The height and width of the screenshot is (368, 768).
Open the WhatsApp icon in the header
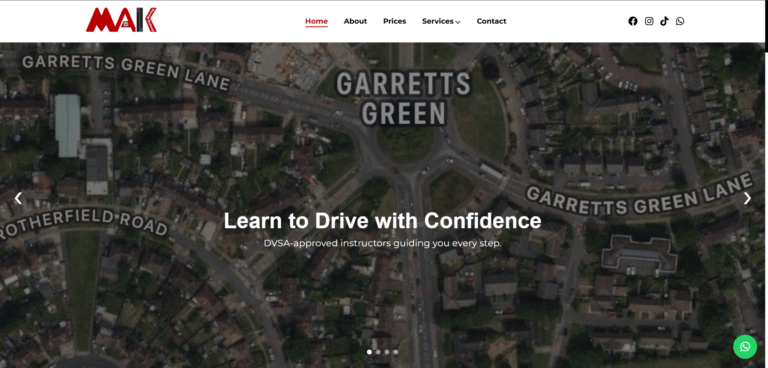[x=680, y=21]
